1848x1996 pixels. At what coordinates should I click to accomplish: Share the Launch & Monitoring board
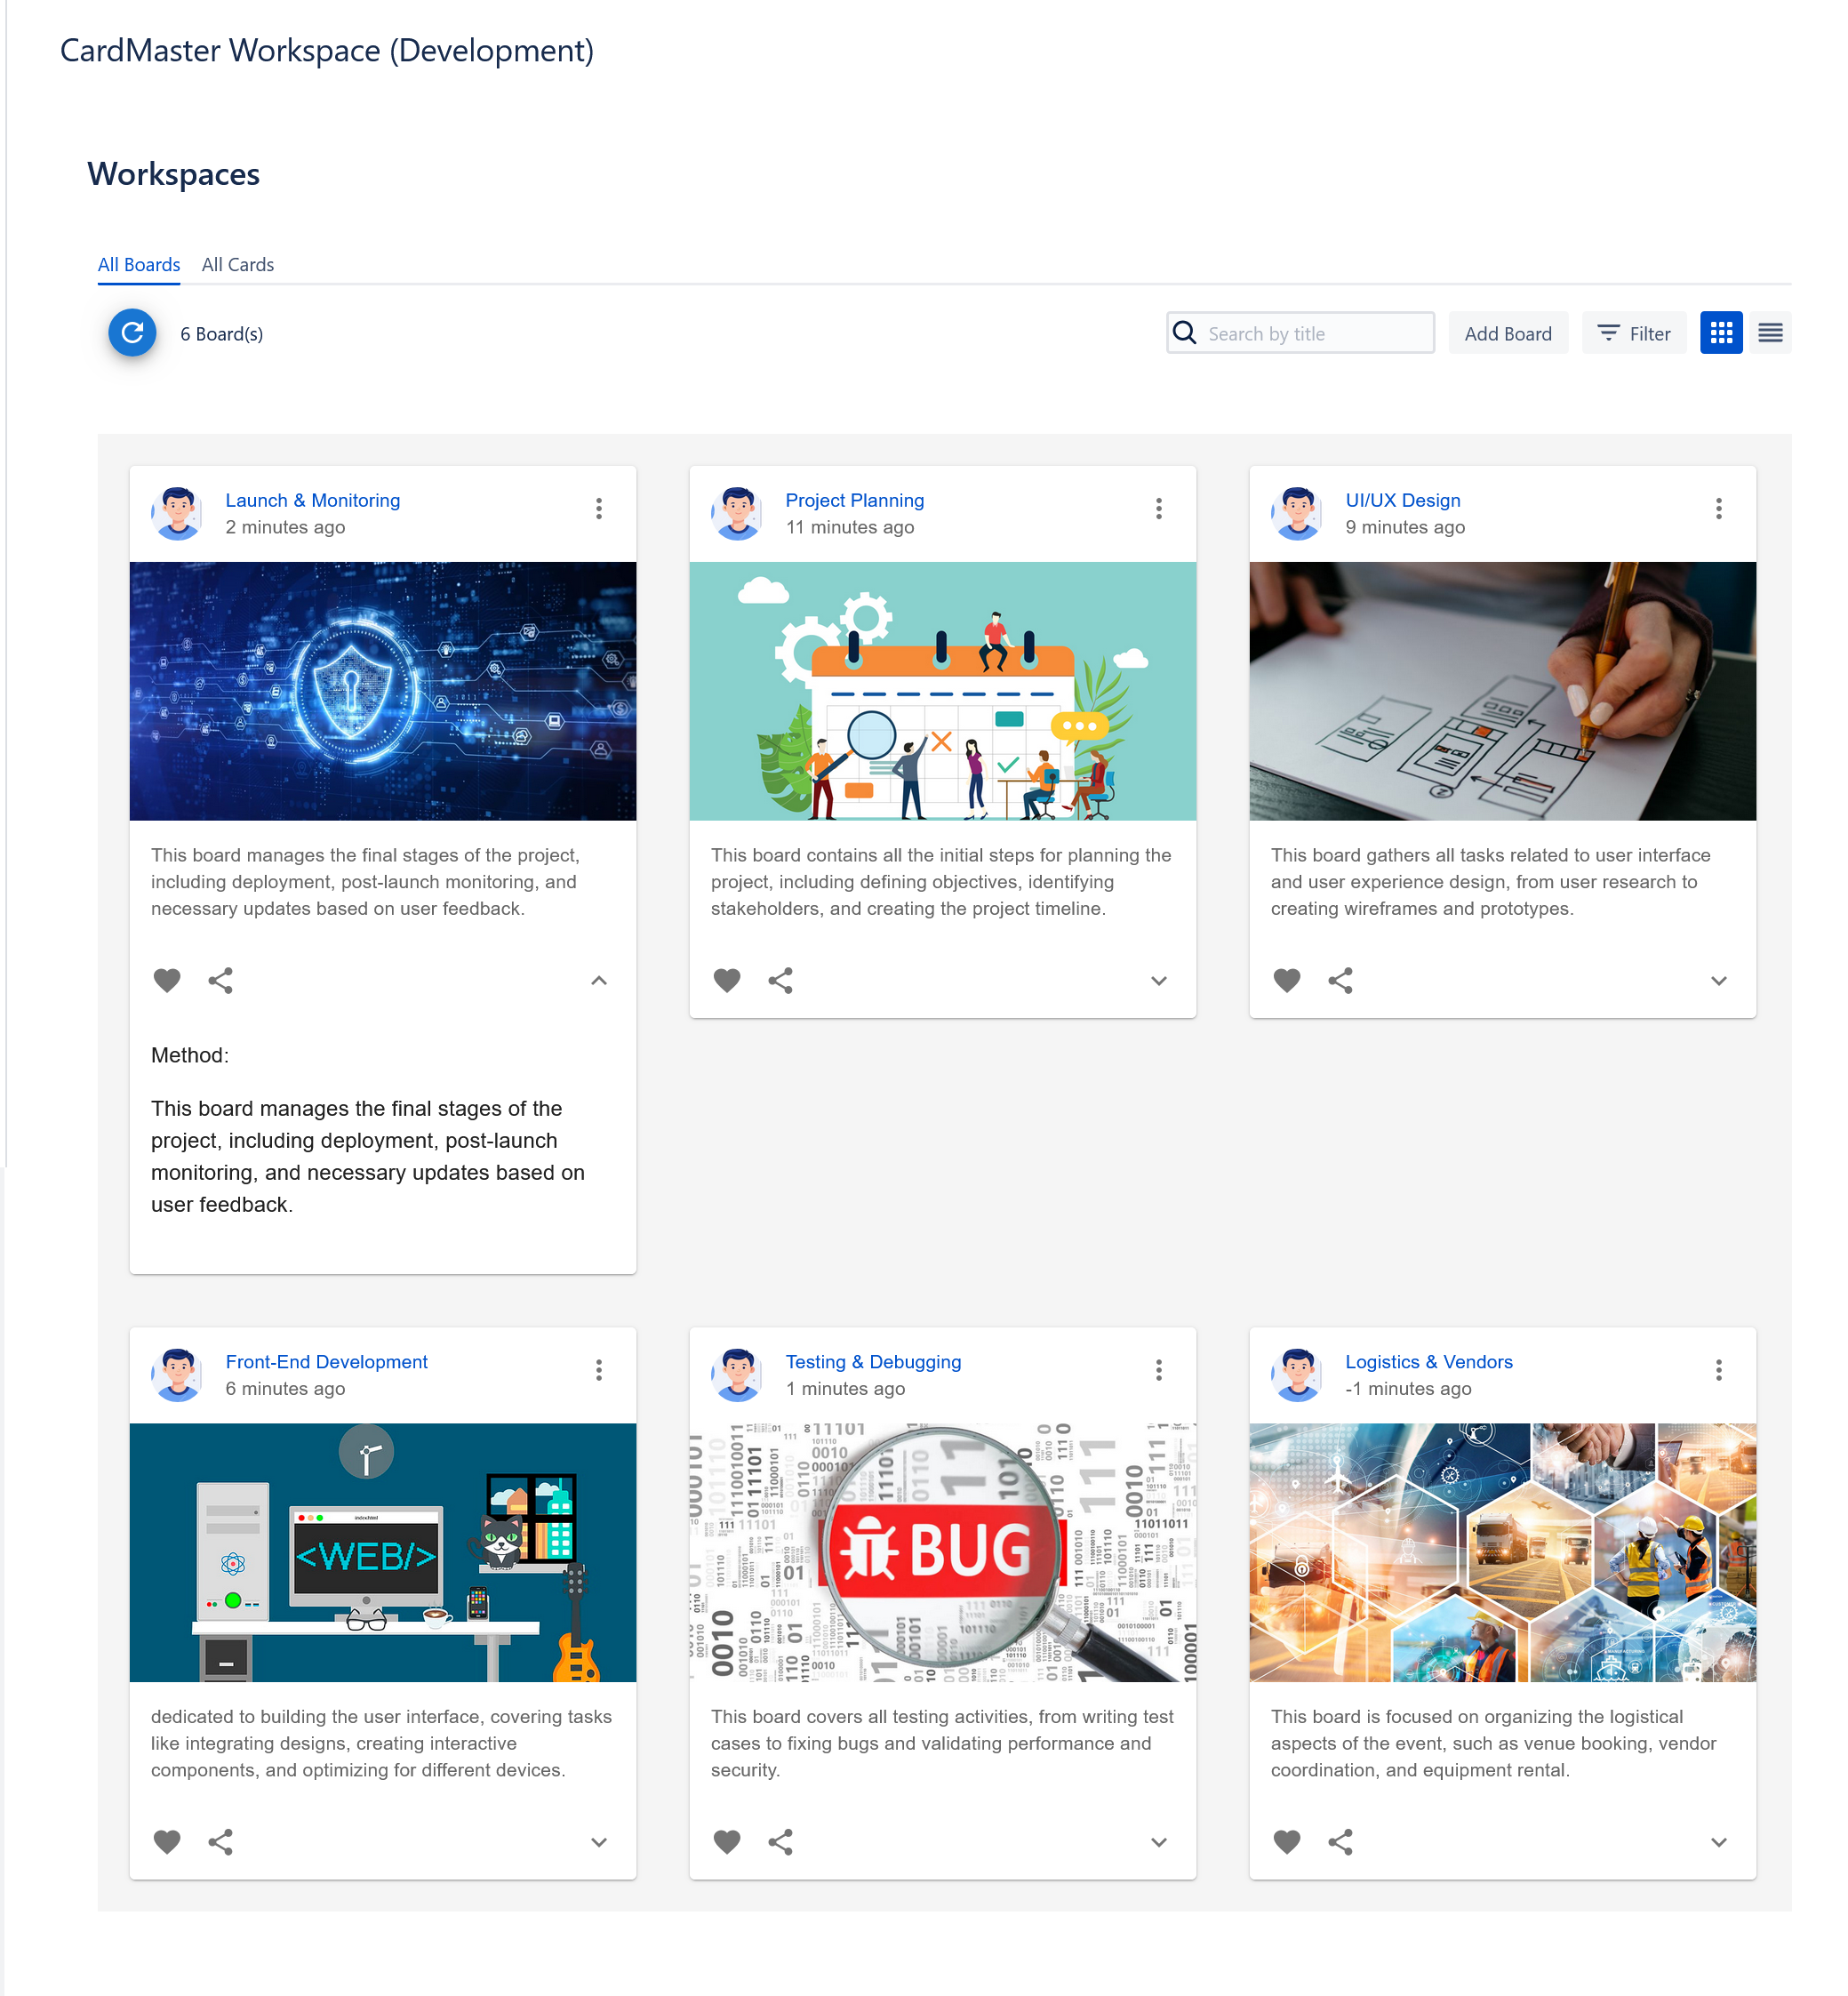pos(220,980)
